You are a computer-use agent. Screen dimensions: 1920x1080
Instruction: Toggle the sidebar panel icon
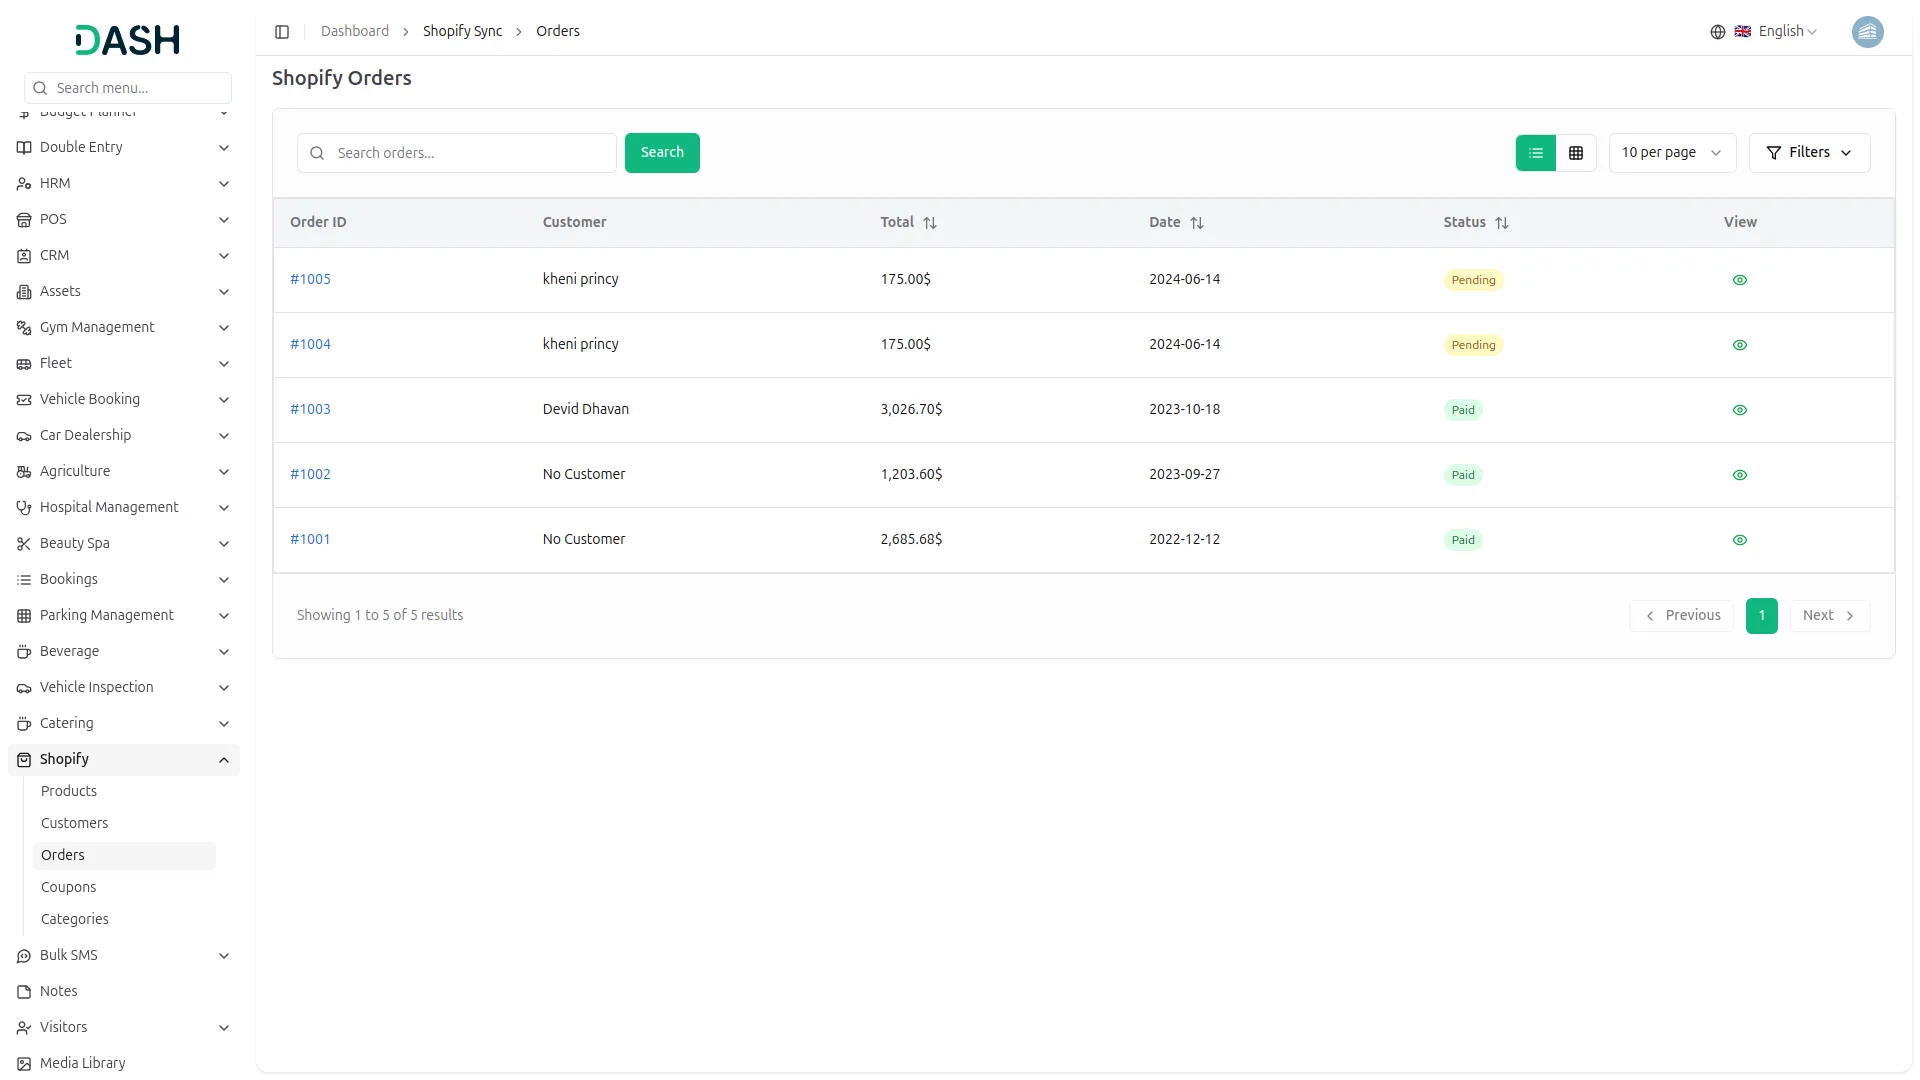[x=282, y=32]
